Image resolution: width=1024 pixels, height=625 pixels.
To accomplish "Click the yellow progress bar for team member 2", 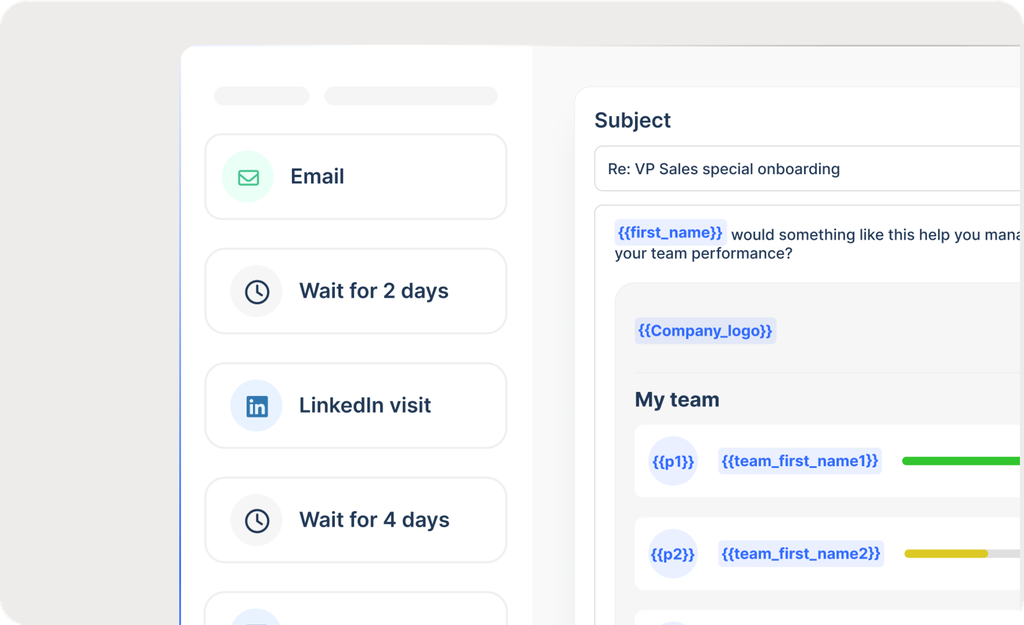I will [x=946, y=553].
